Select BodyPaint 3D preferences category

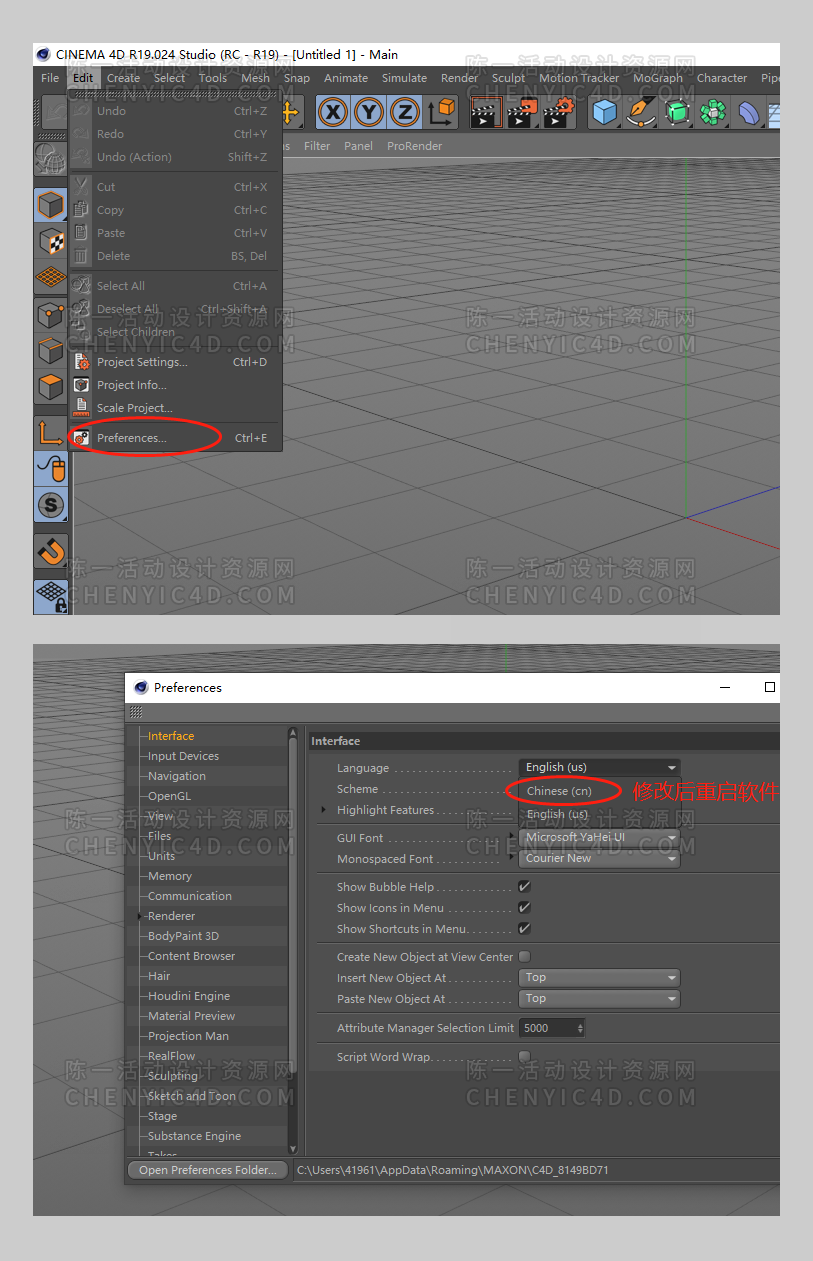[x=183, y=936]
